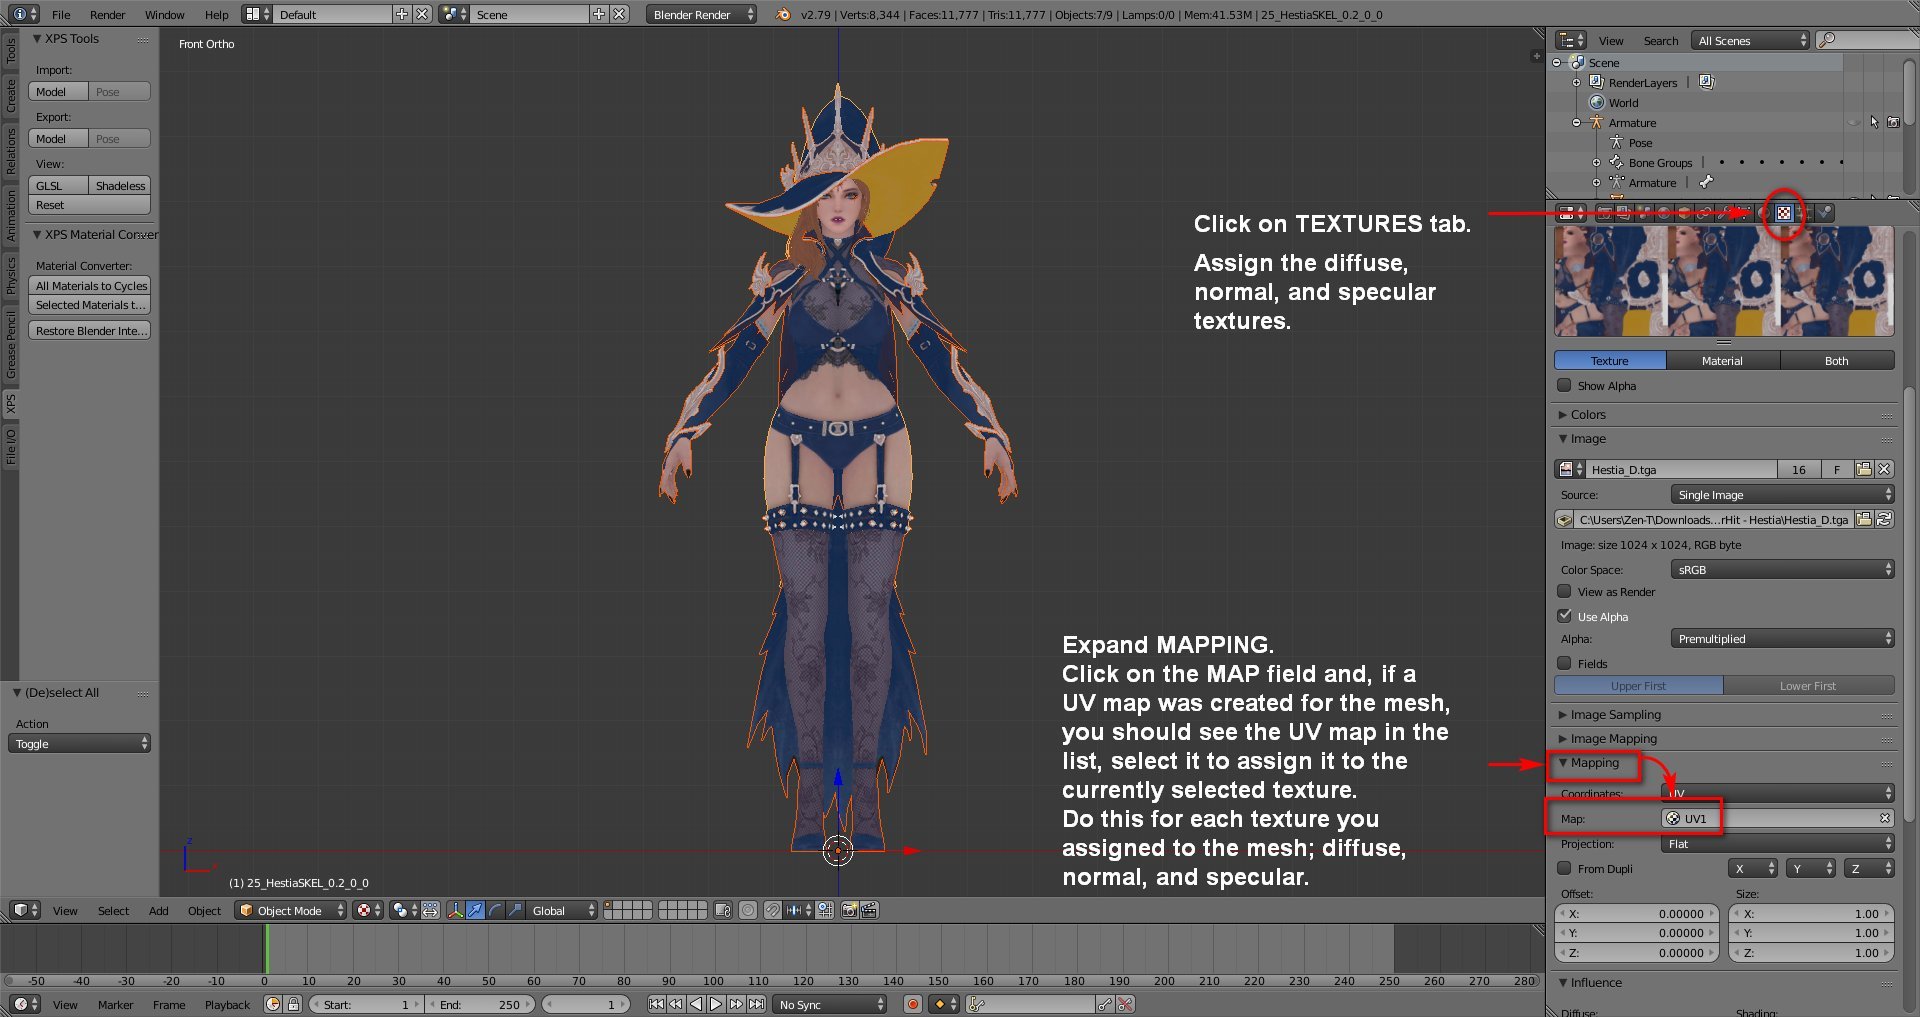
Task: Click the UV1 Map field
Action: (1777, 818)
